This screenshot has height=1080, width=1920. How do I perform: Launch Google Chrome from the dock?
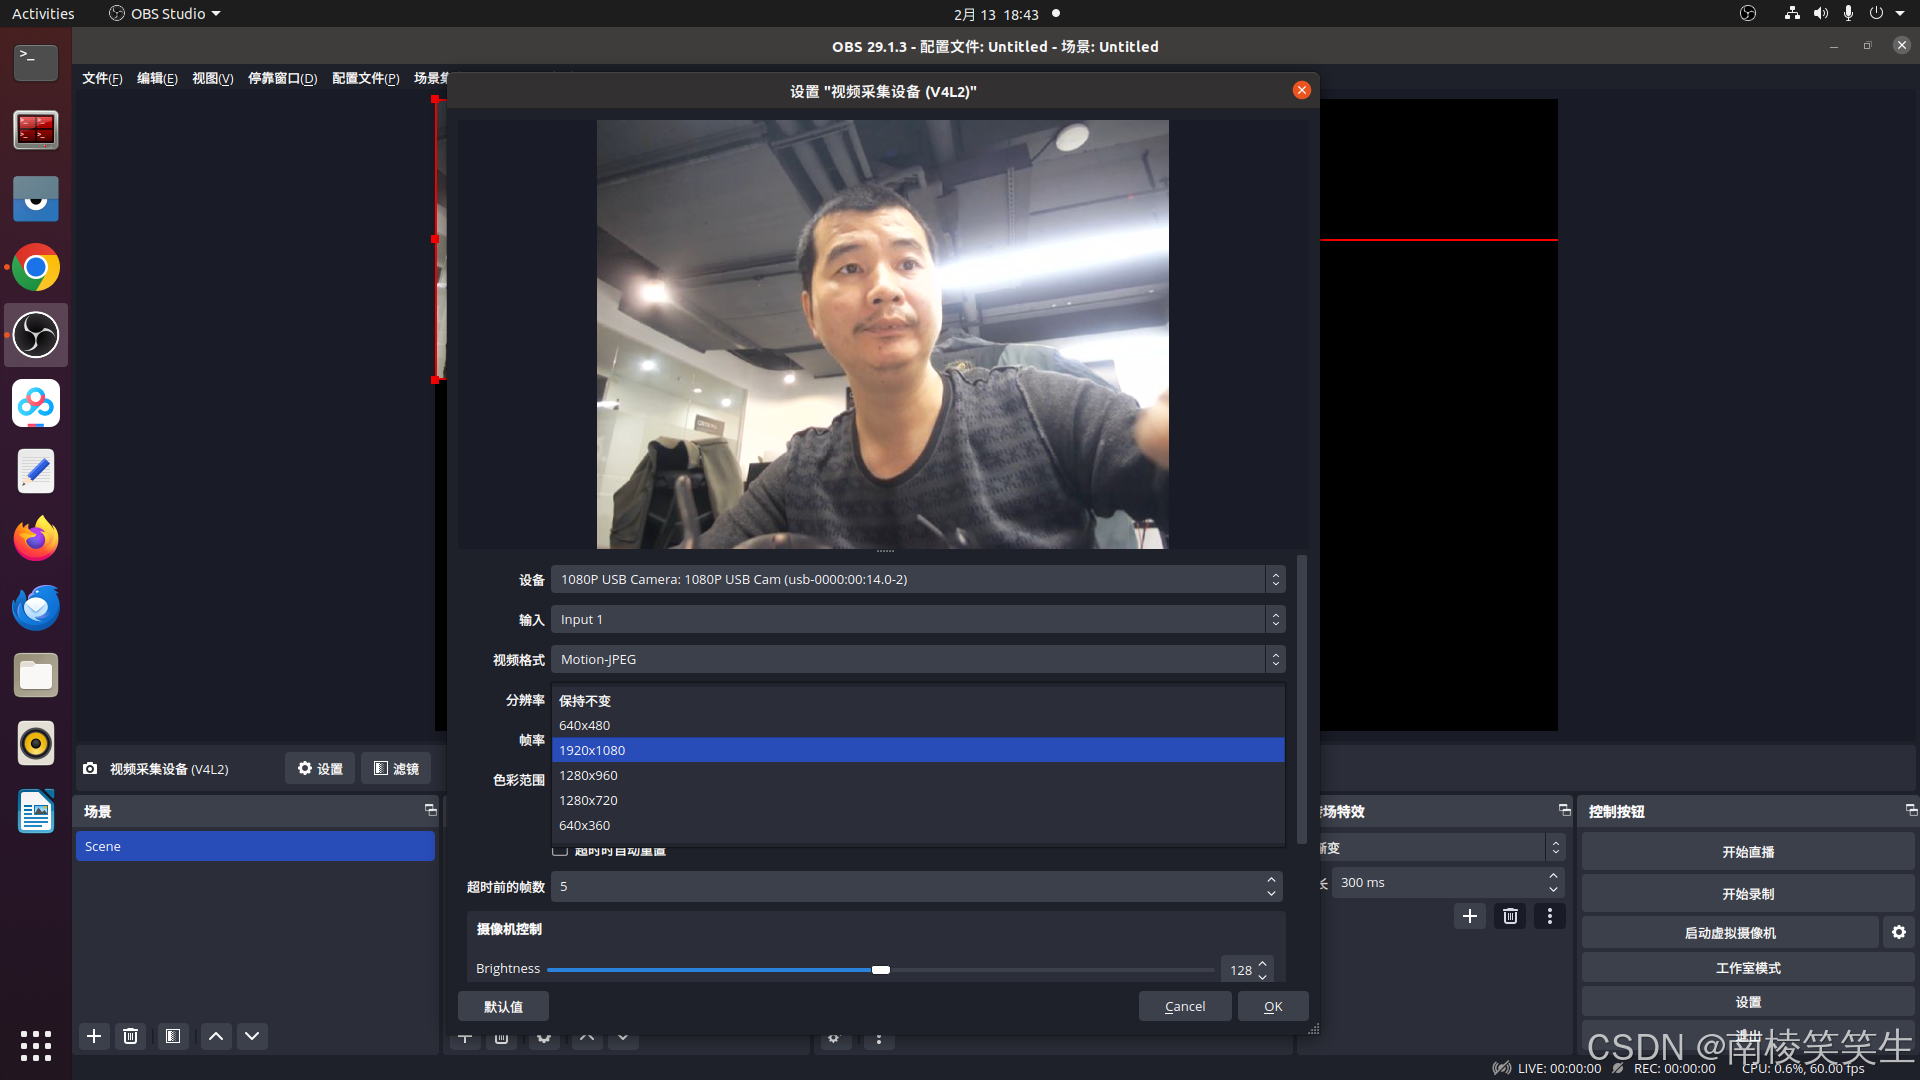[x=36, y=268]
